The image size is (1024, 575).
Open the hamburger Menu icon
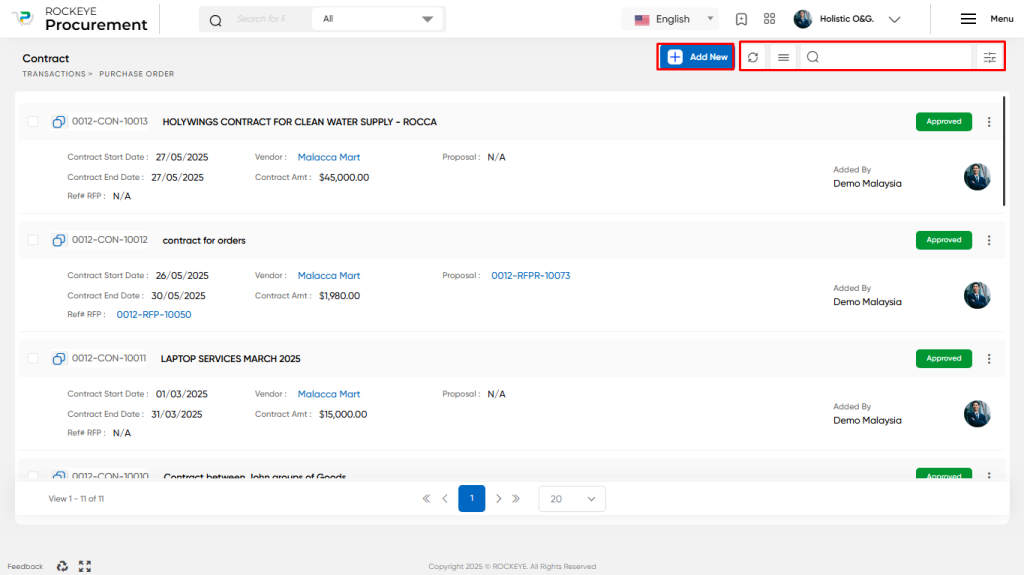[968, 19]
